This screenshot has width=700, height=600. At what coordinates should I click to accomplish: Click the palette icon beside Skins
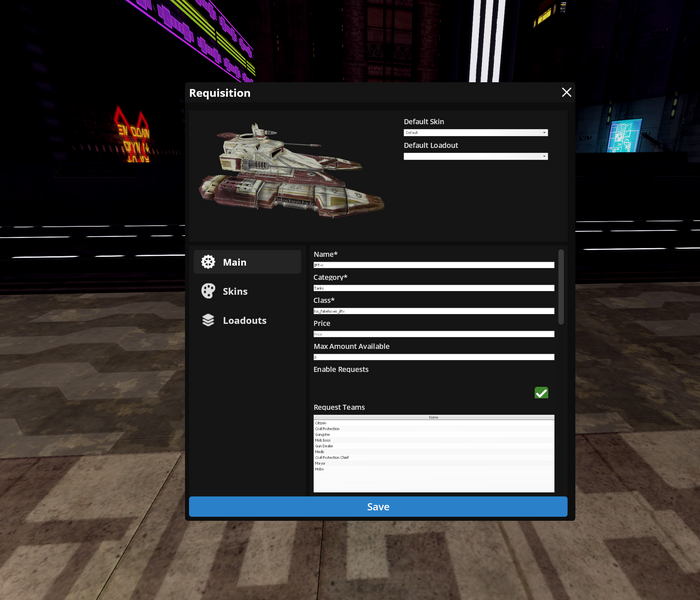pos(208,291)
